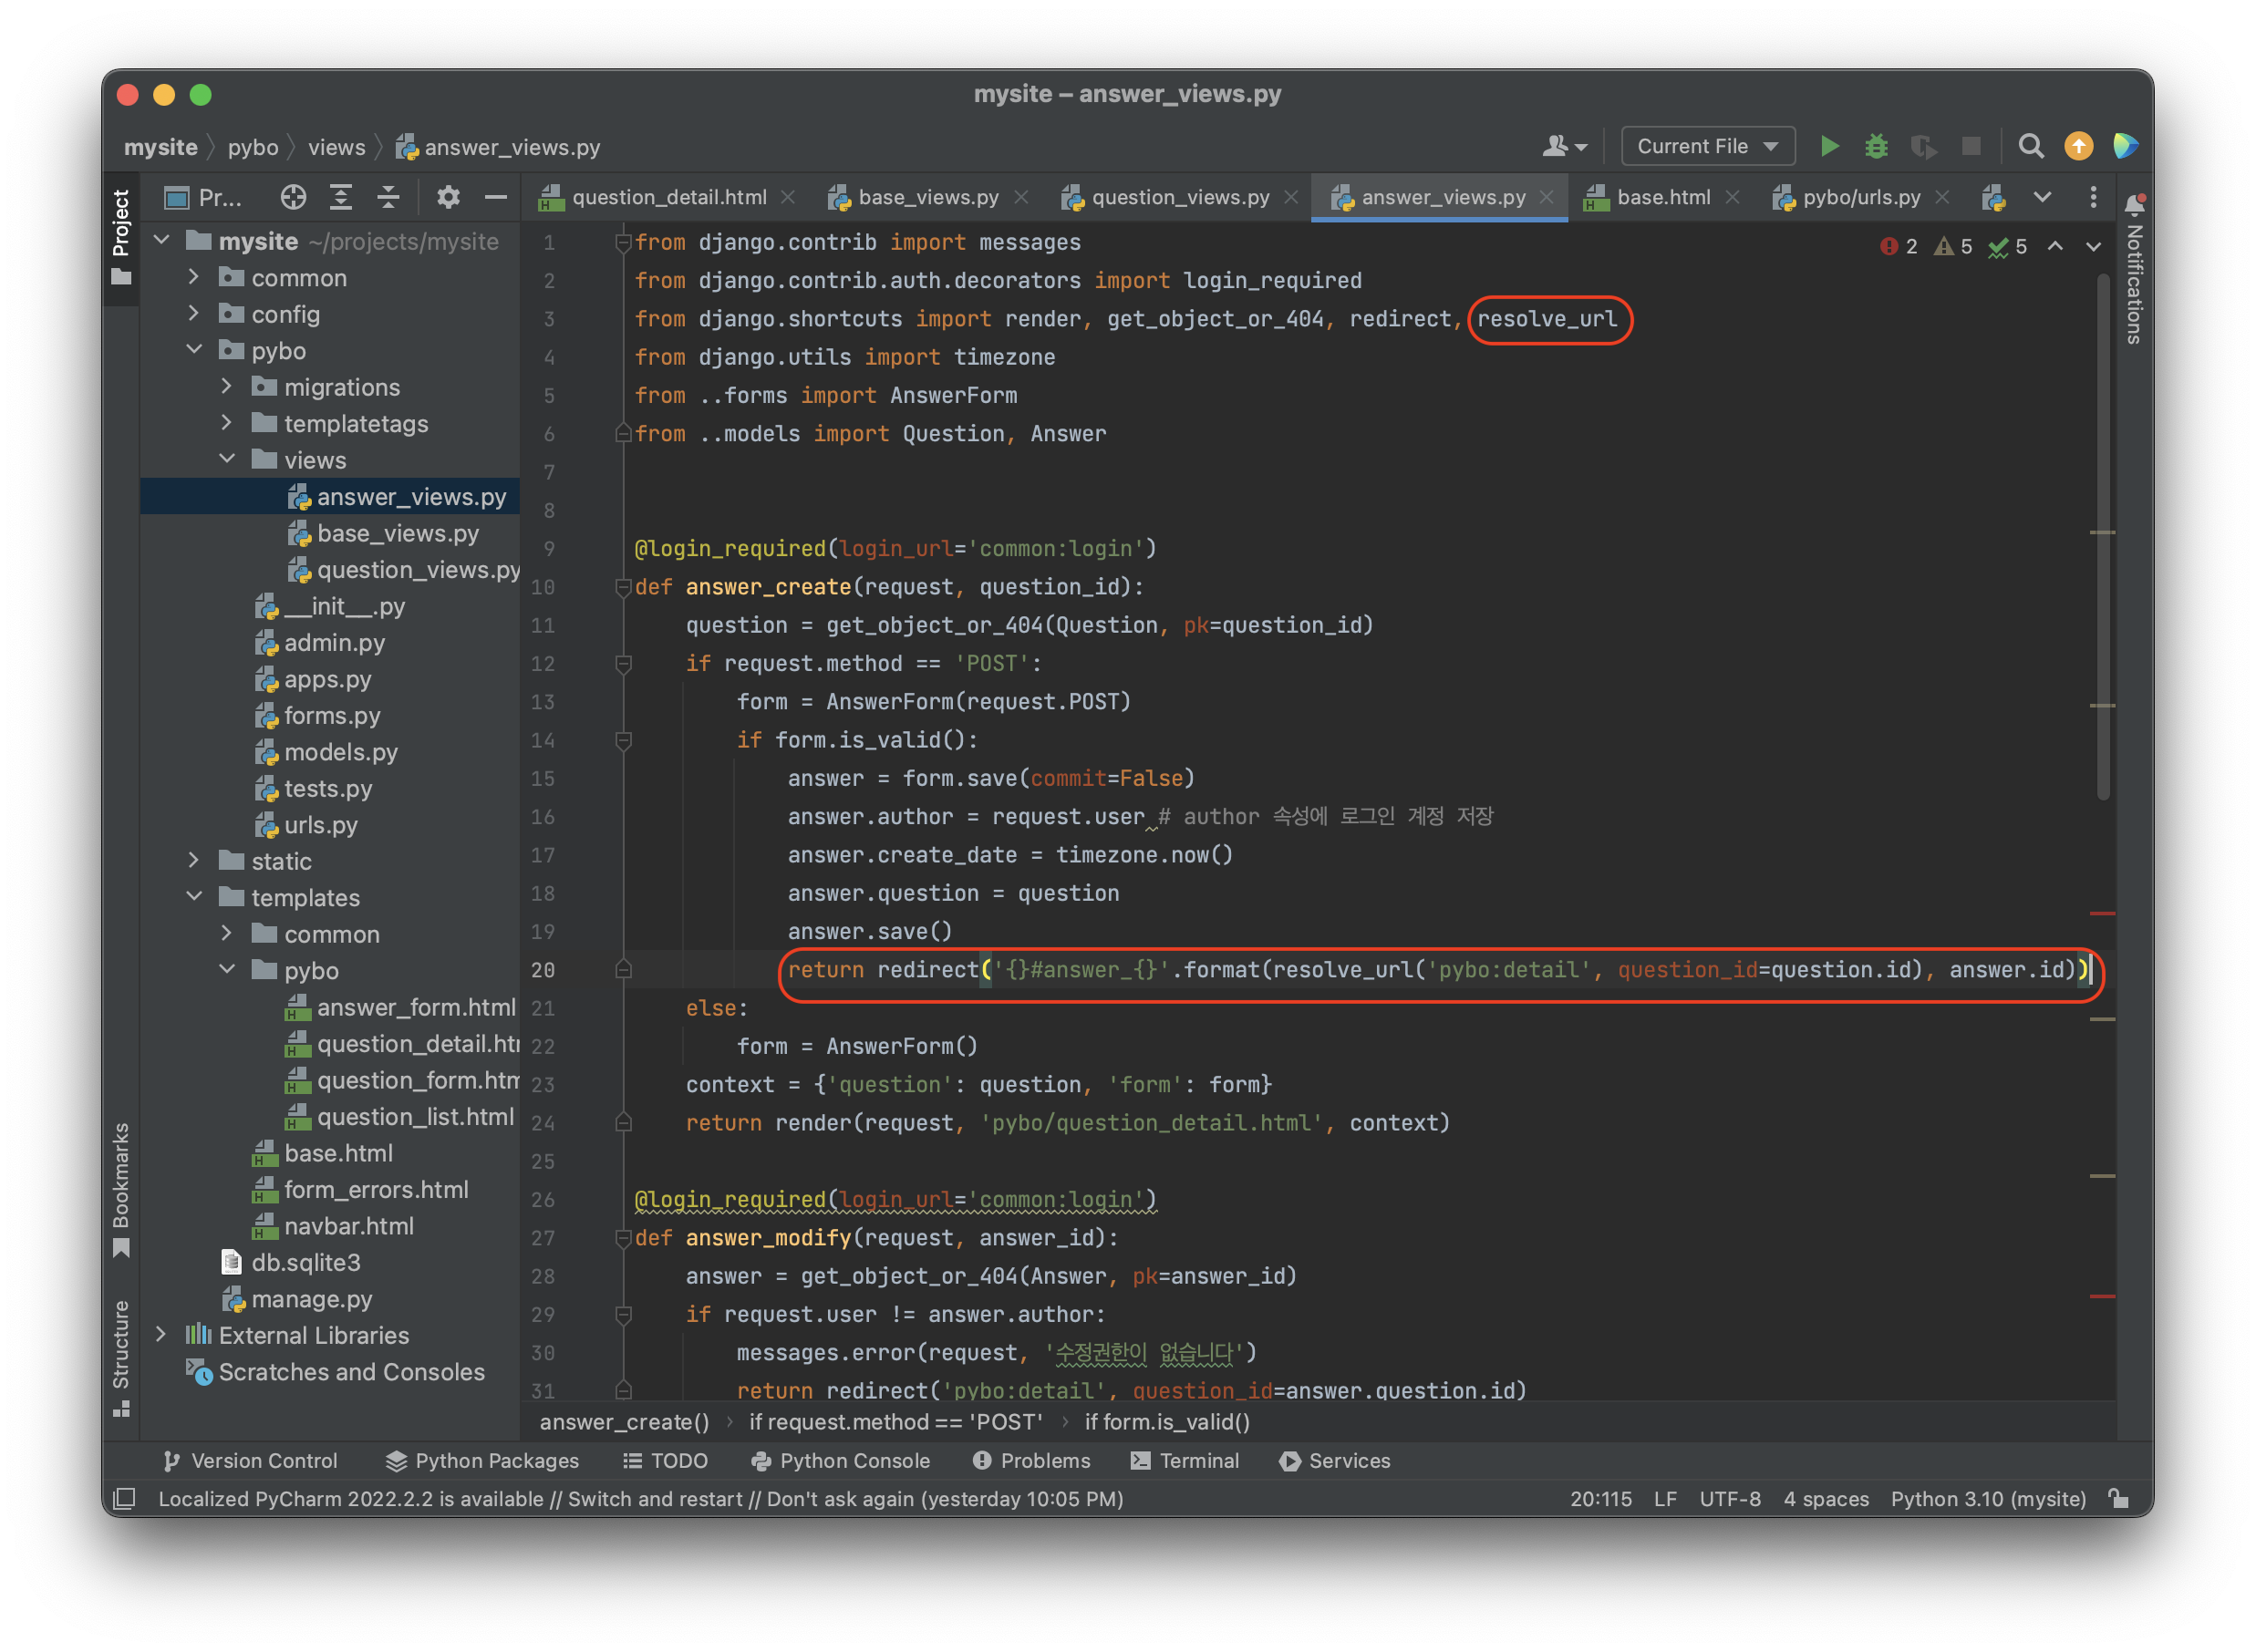Click the orange update arrow icon
2256x1652 pixels.
(x=2078, y=146)
